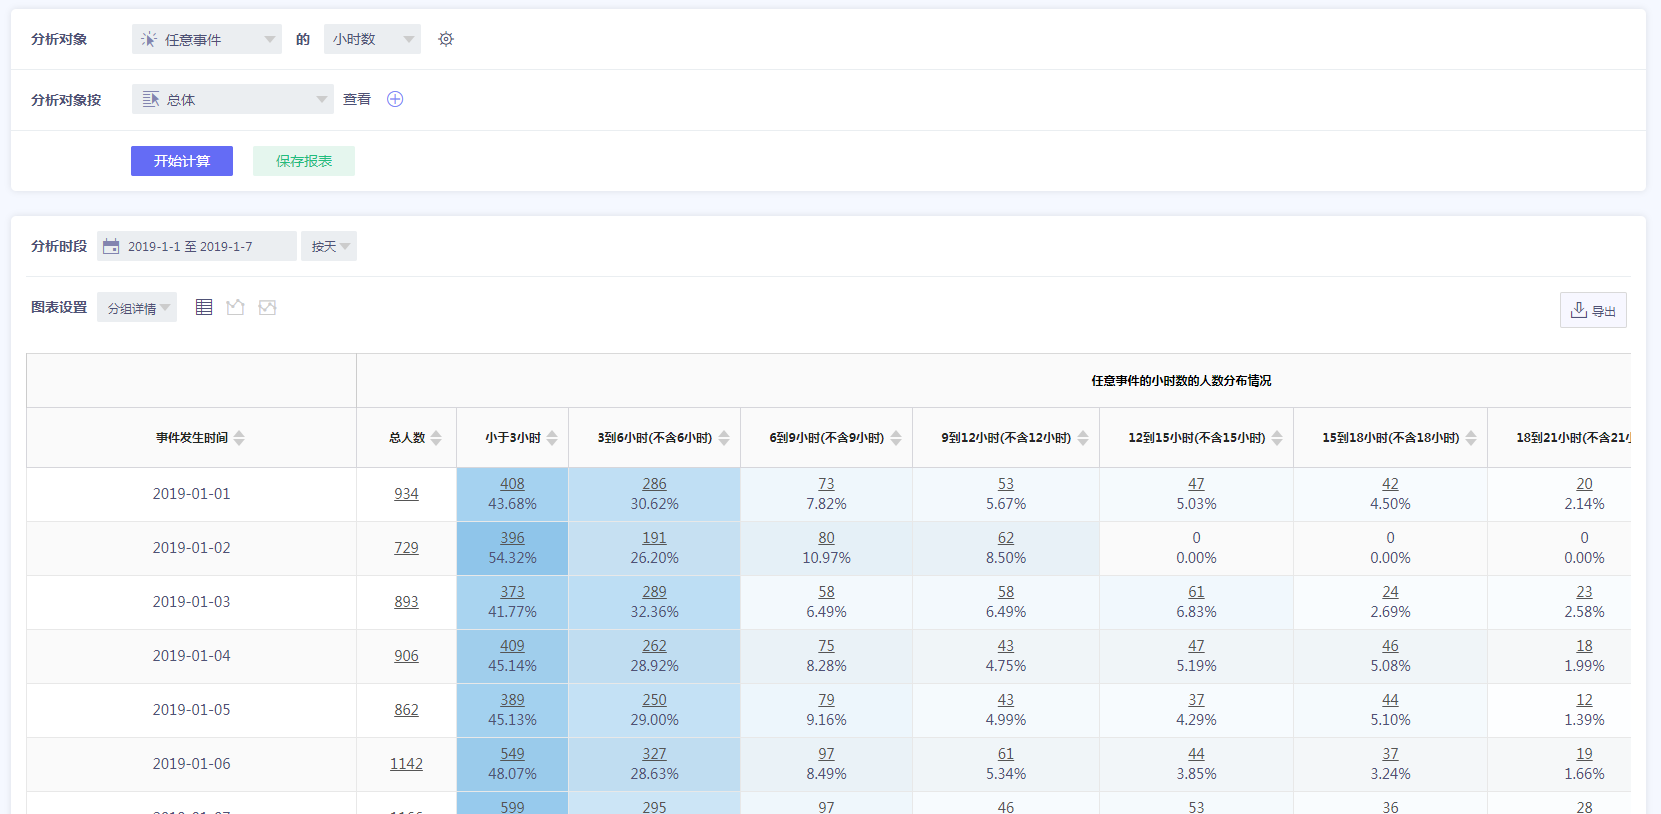Switch to table view icon
This screenshot has width=1661, height=814.
(x=204, y=307)
